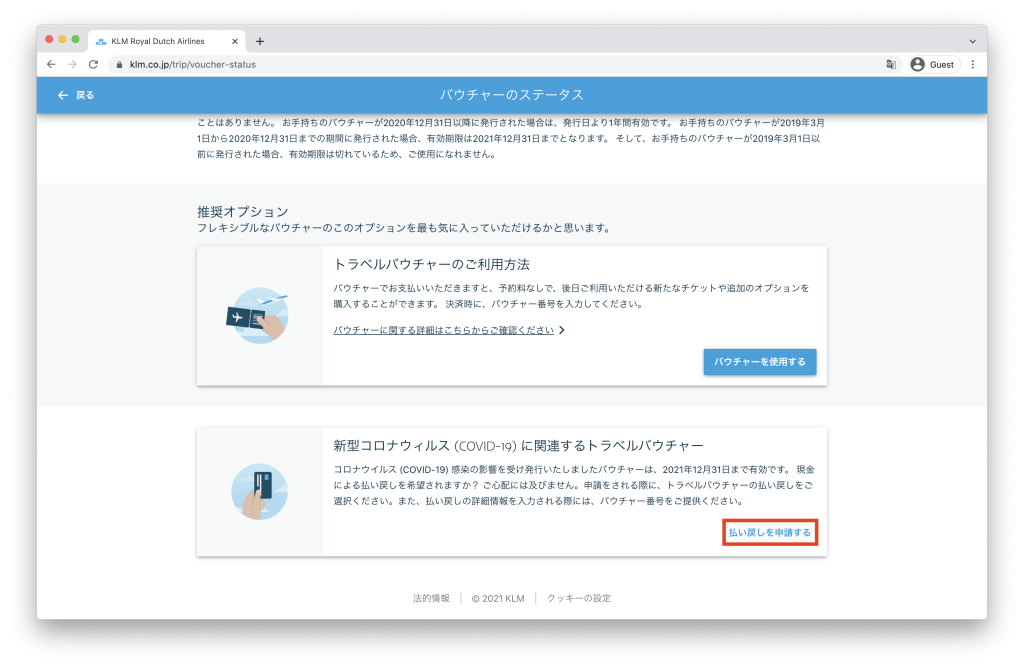Open the クッキーの設定 footer link
1024x668 pixels.
pyautogui.click(x=578, y=598)
